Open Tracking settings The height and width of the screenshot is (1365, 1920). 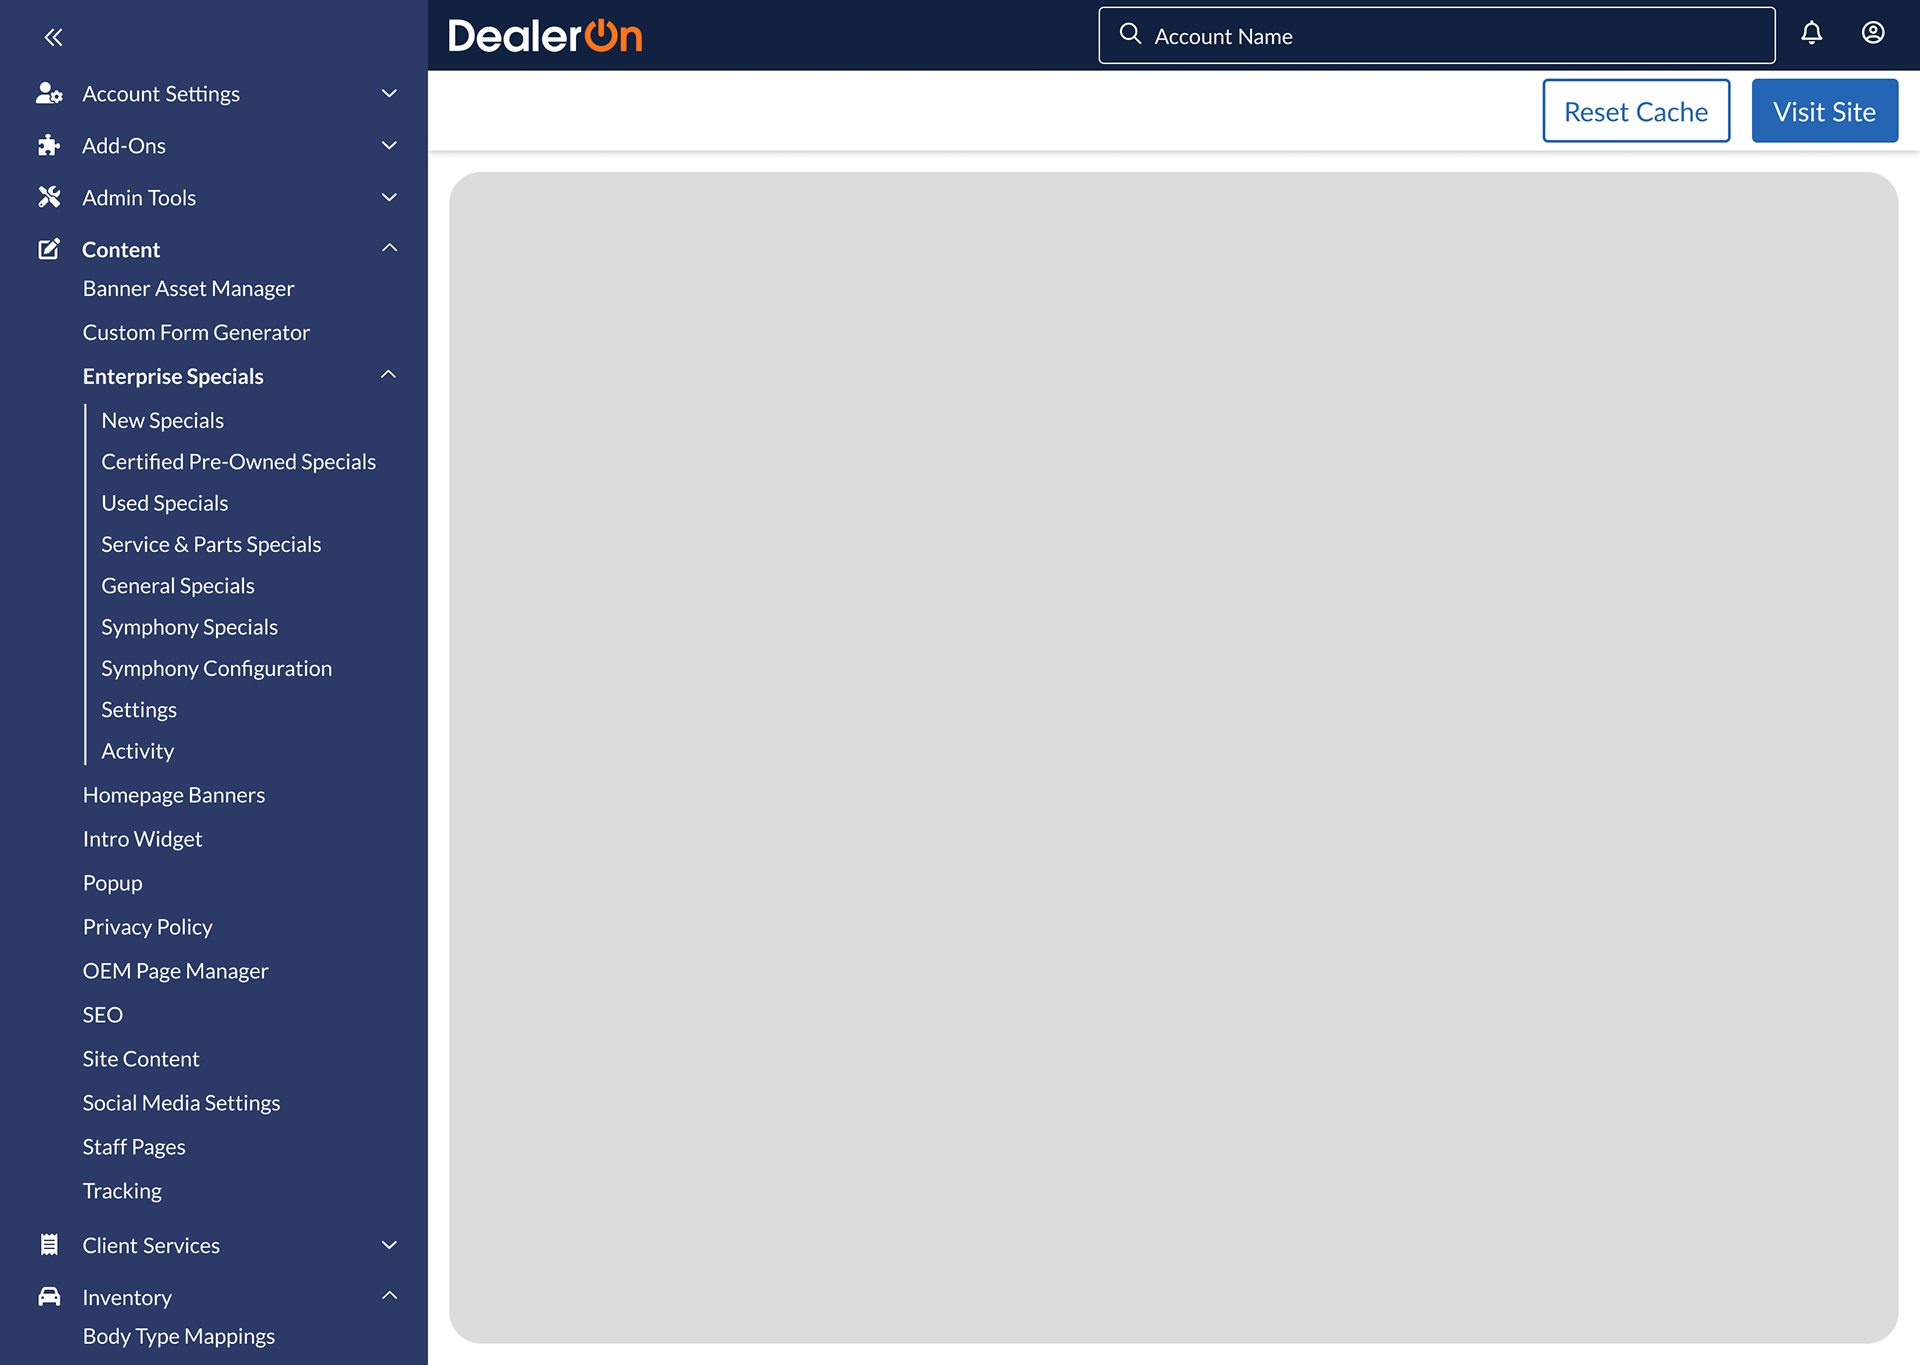(x=122, y=1191)
